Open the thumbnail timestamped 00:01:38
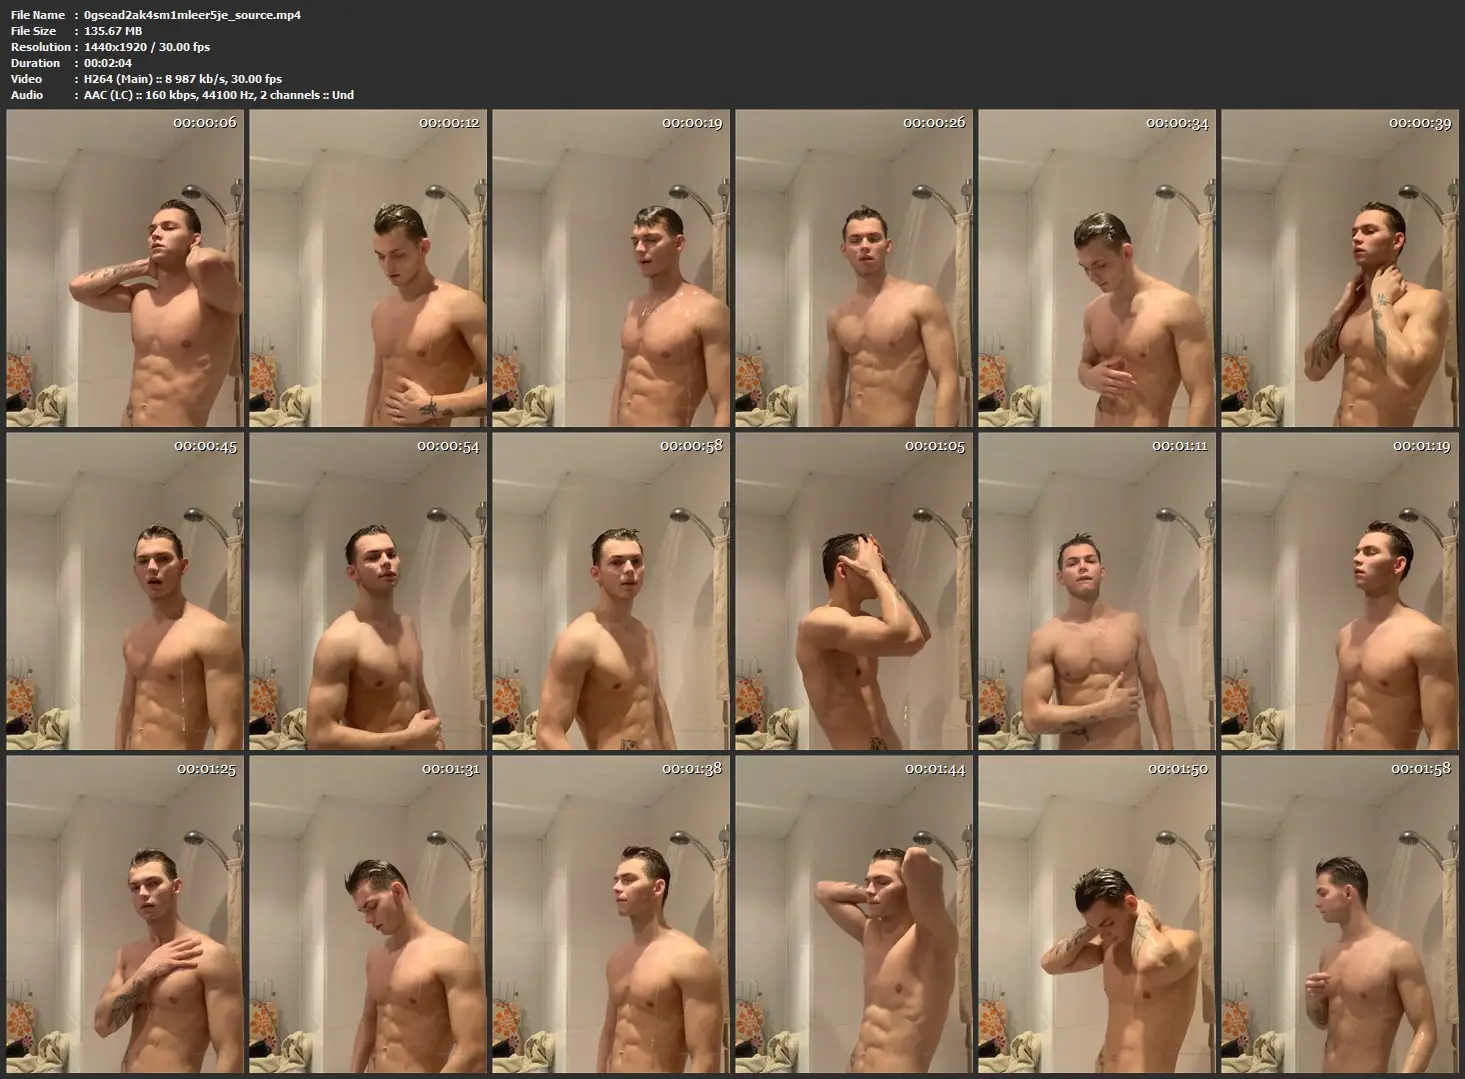The width and height of the screenshot is (1465, 1079). 611,914
